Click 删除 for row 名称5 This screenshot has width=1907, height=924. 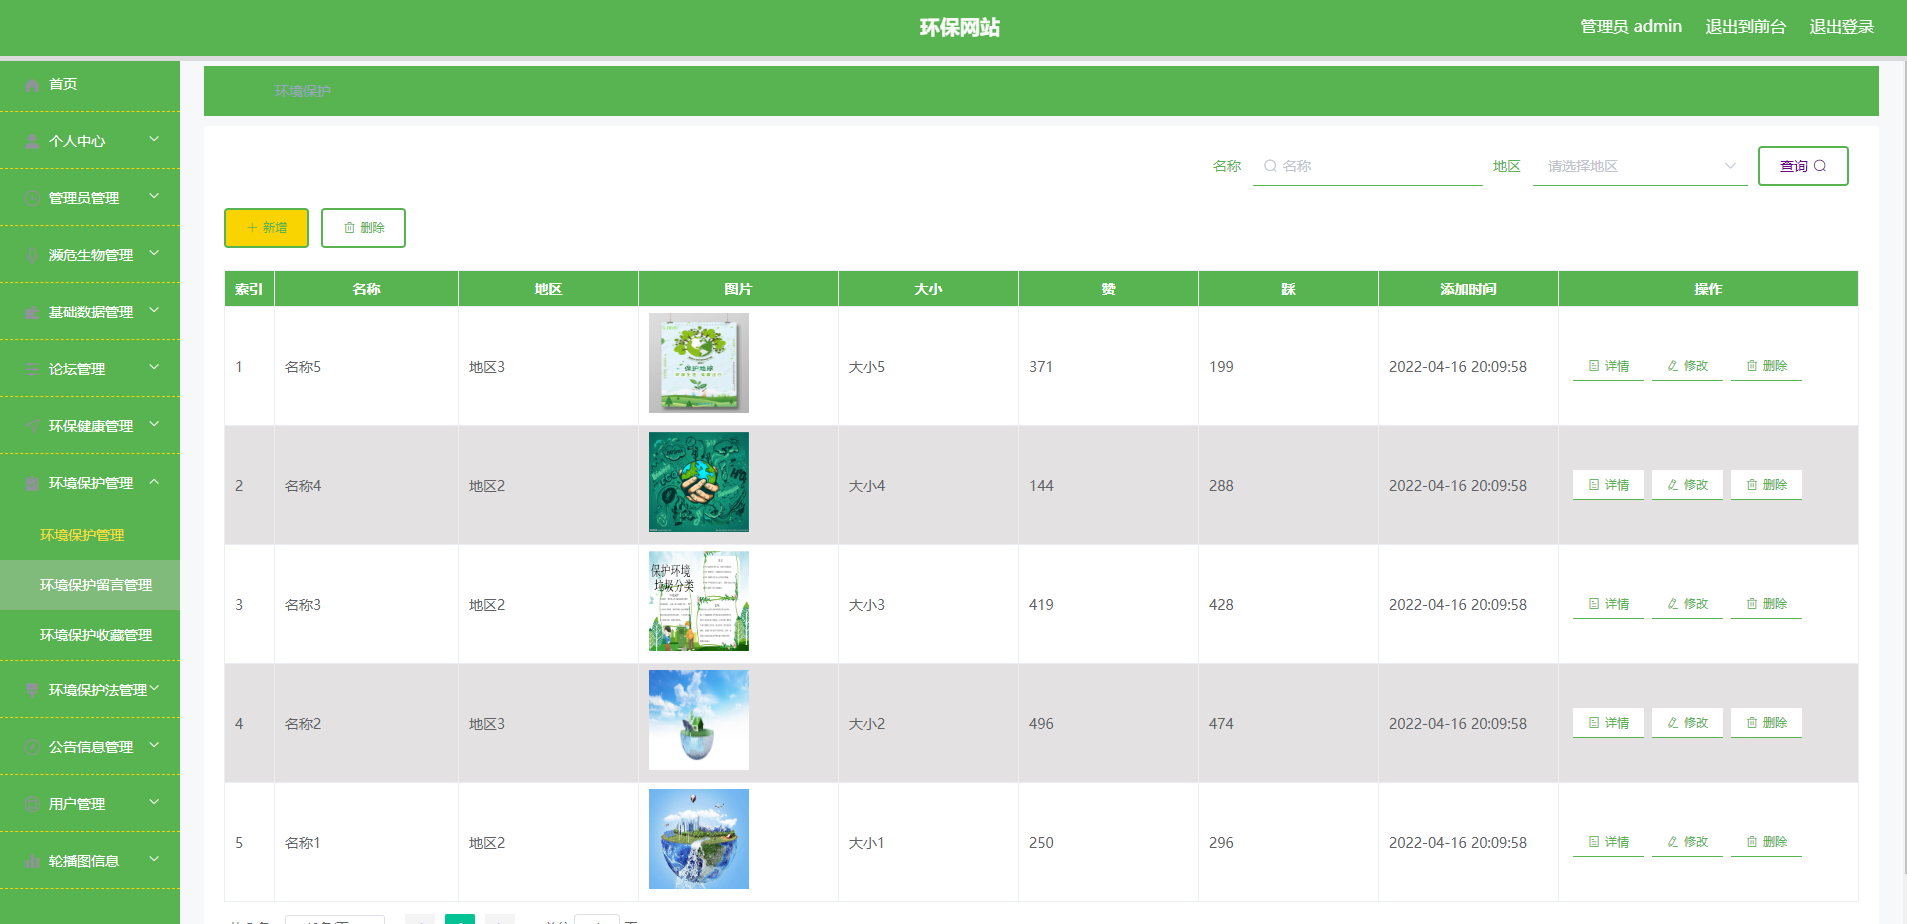(x=1766, y=366)
